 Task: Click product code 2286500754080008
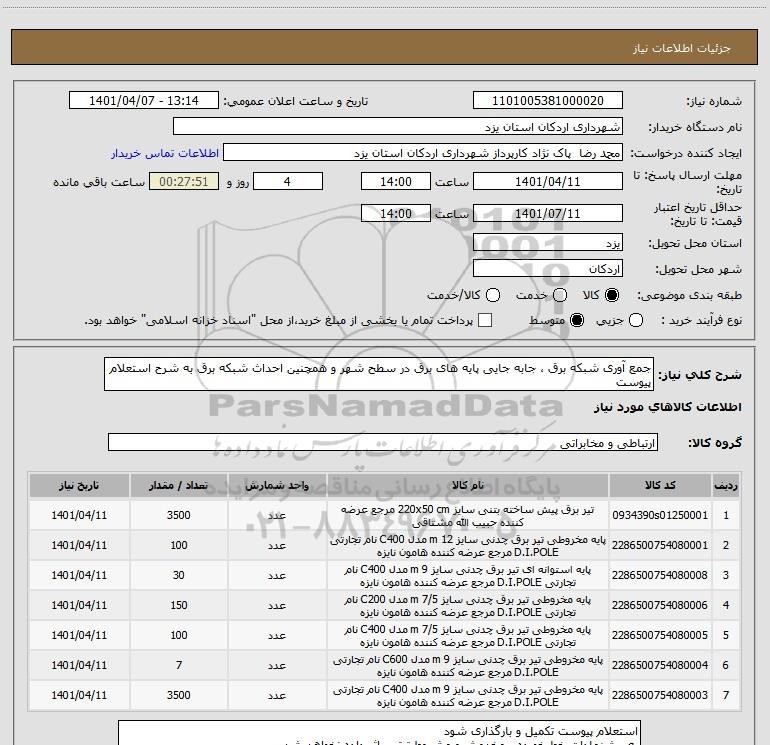(660, 575)
